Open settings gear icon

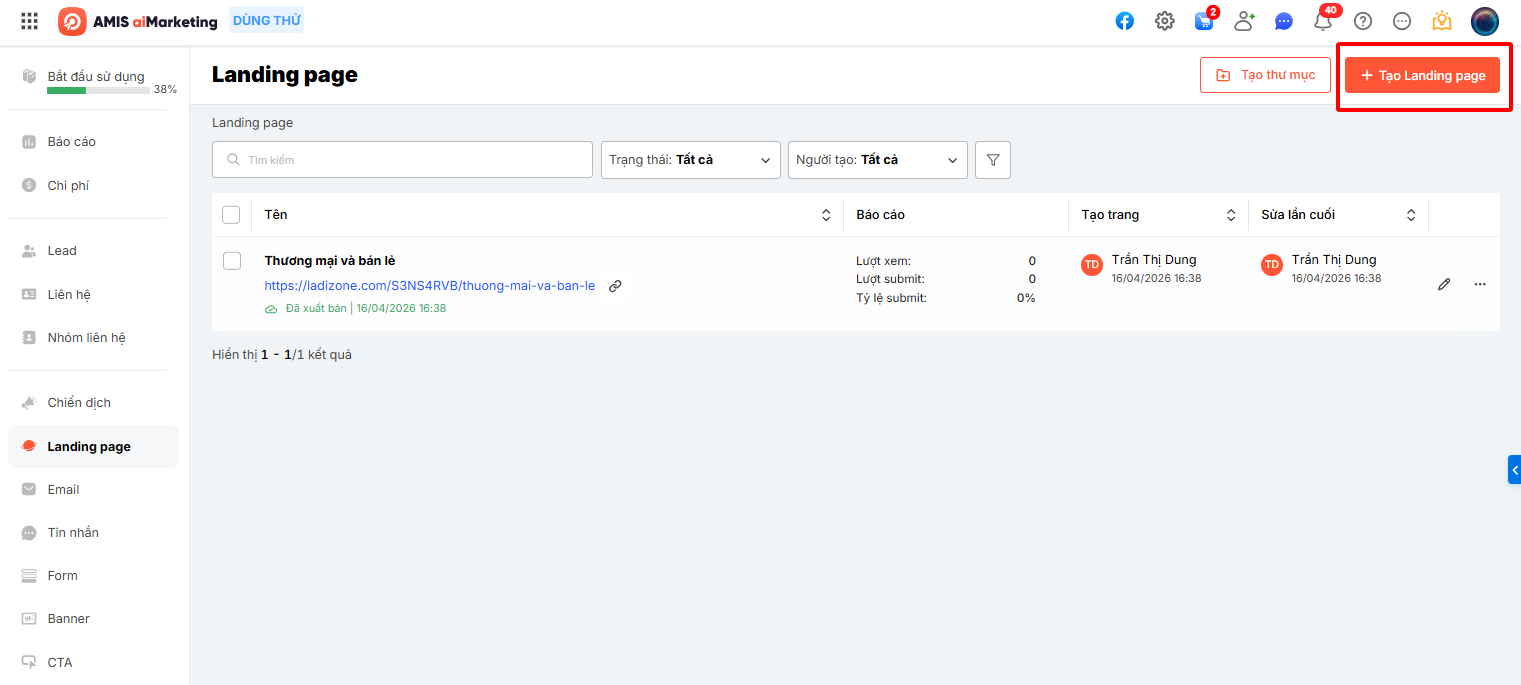[x=1164, y=21]
